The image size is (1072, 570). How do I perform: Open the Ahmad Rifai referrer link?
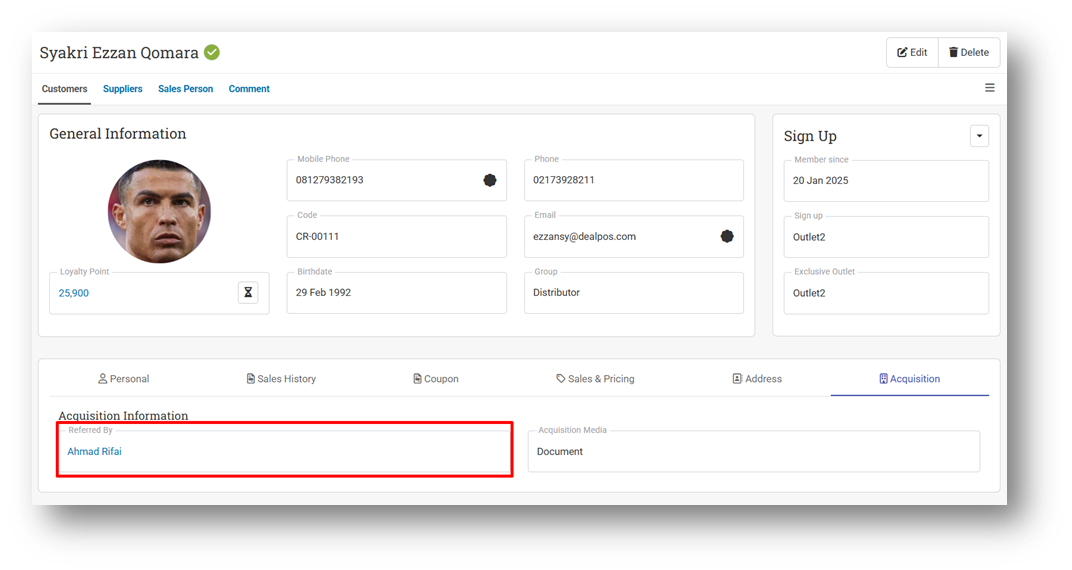(x=94, y=452)
